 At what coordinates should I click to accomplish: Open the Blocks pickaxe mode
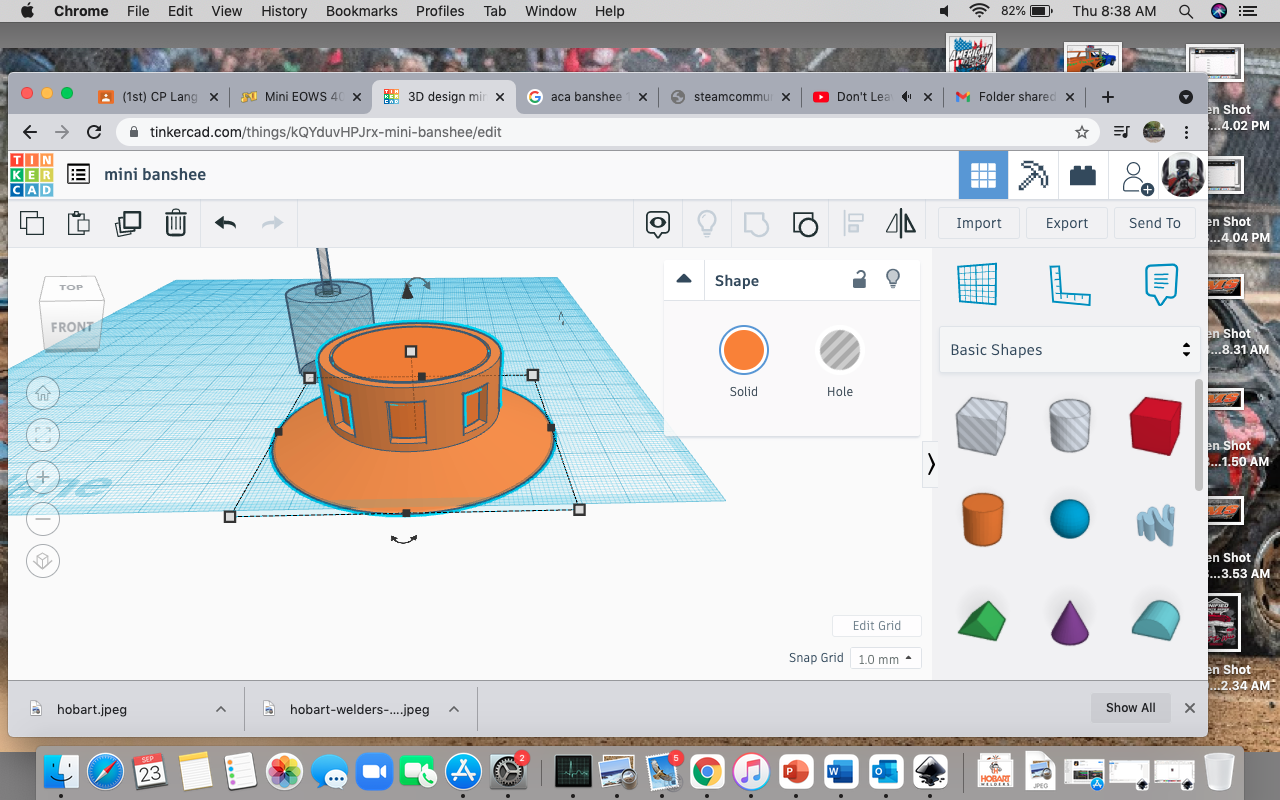(1033, 176)
